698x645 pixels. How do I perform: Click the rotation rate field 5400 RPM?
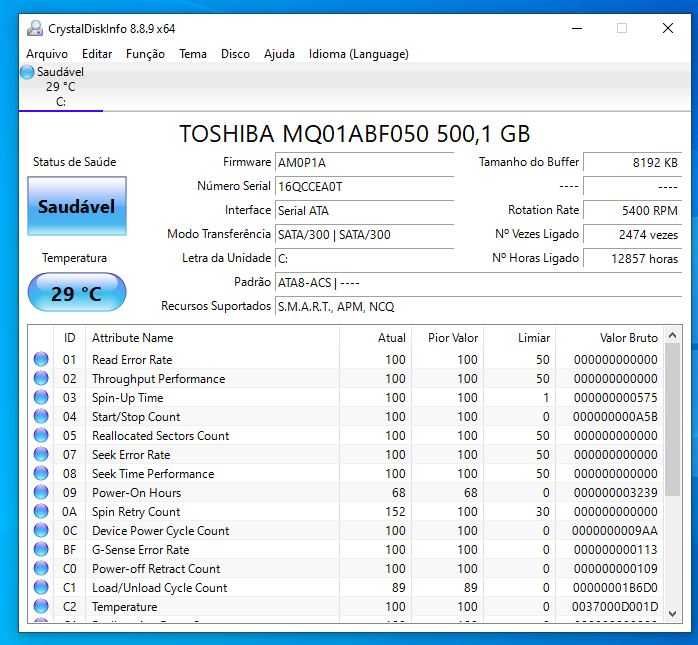click(633, 211)
